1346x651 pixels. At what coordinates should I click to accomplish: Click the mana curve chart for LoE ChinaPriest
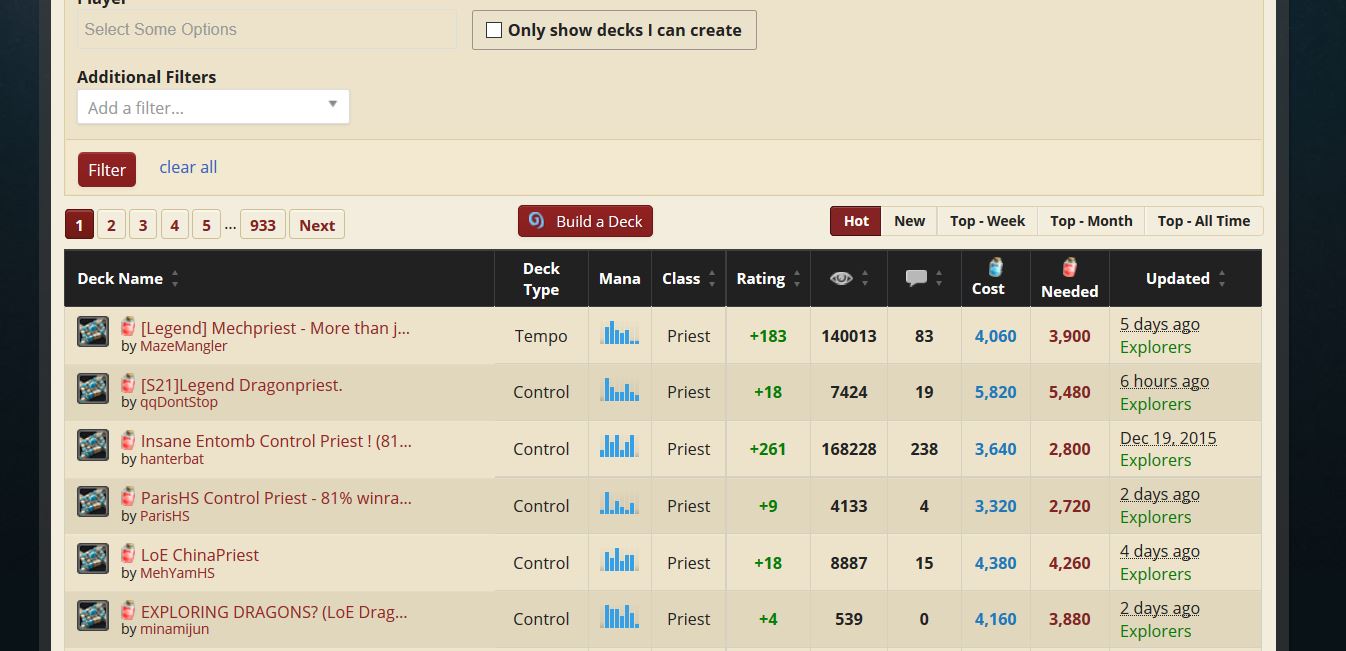[619, 560]
